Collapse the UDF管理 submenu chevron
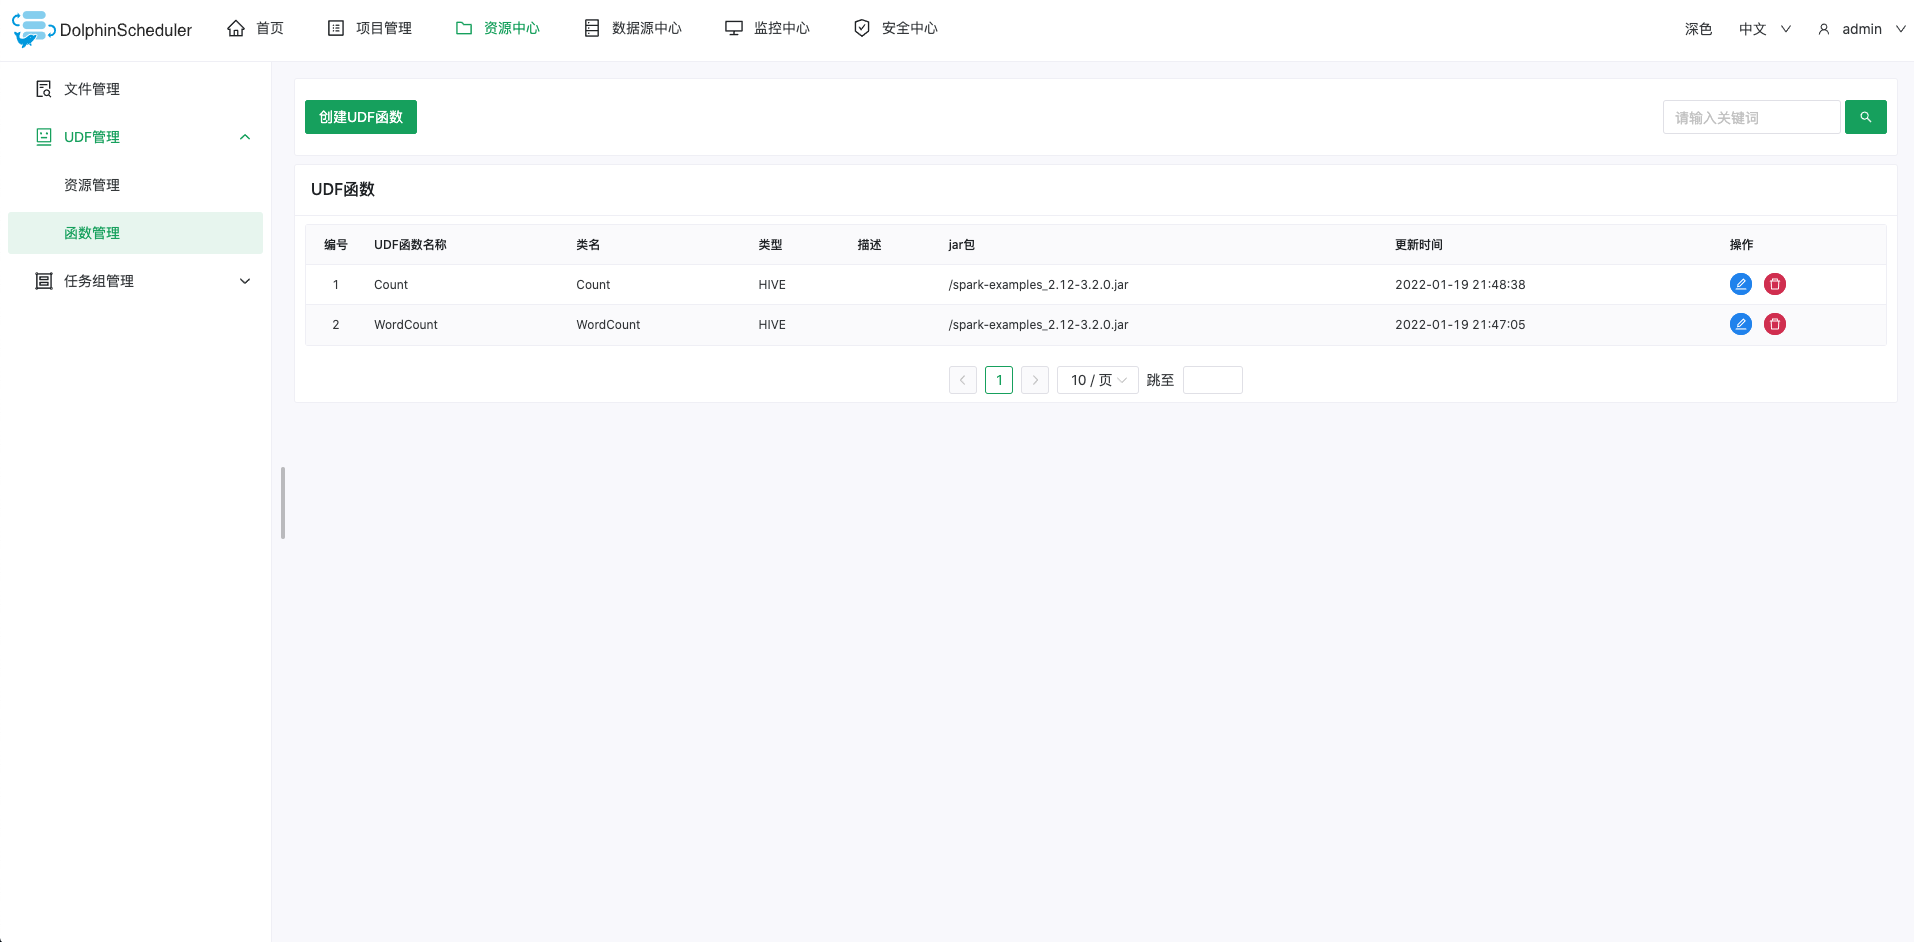Screen dimensions: 1914x942 point(245,137)
